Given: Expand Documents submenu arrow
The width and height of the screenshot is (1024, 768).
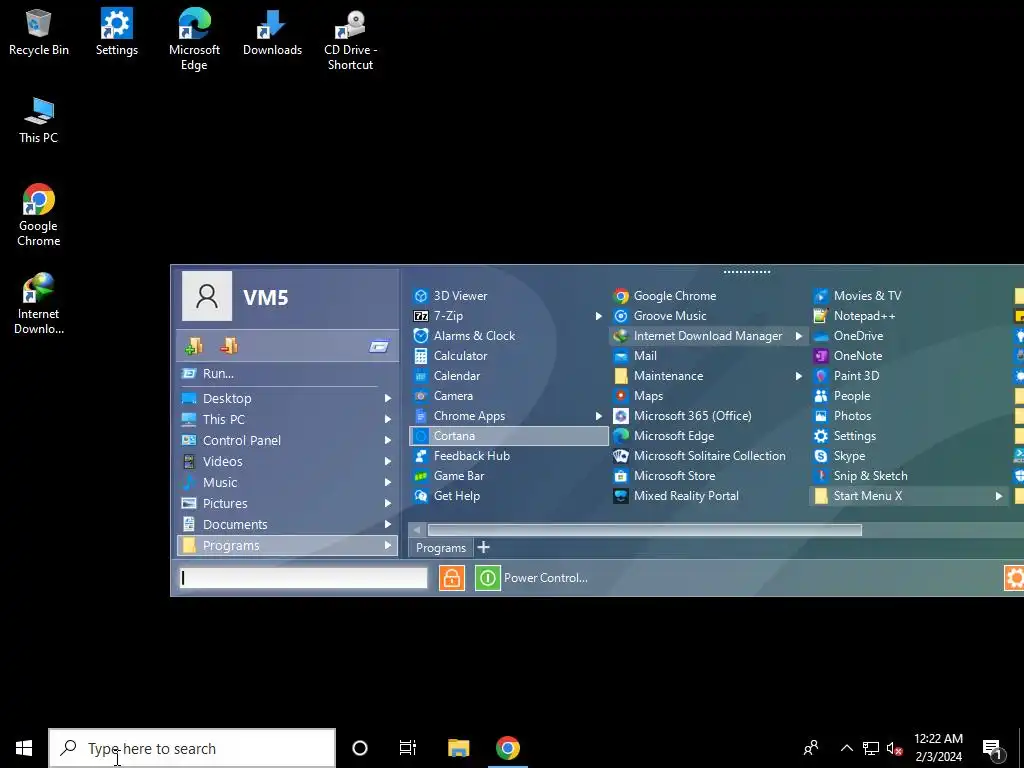Looking at the screenshot, I should pyautogui.click(x=388, y=524).
